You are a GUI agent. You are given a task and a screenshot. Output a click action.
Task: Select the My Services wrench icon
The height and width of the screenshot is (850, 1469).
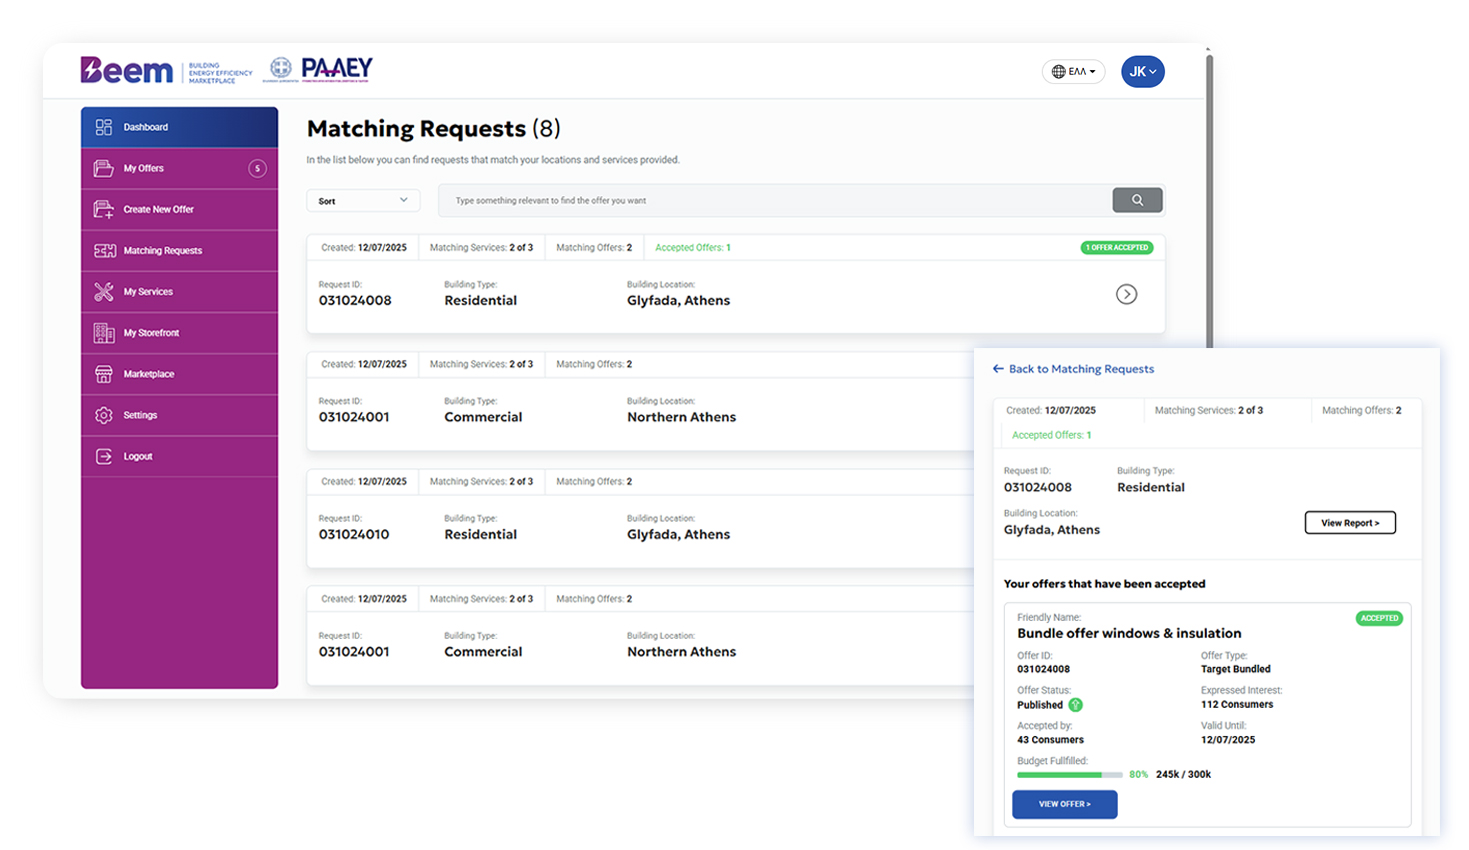click(103, 291)
